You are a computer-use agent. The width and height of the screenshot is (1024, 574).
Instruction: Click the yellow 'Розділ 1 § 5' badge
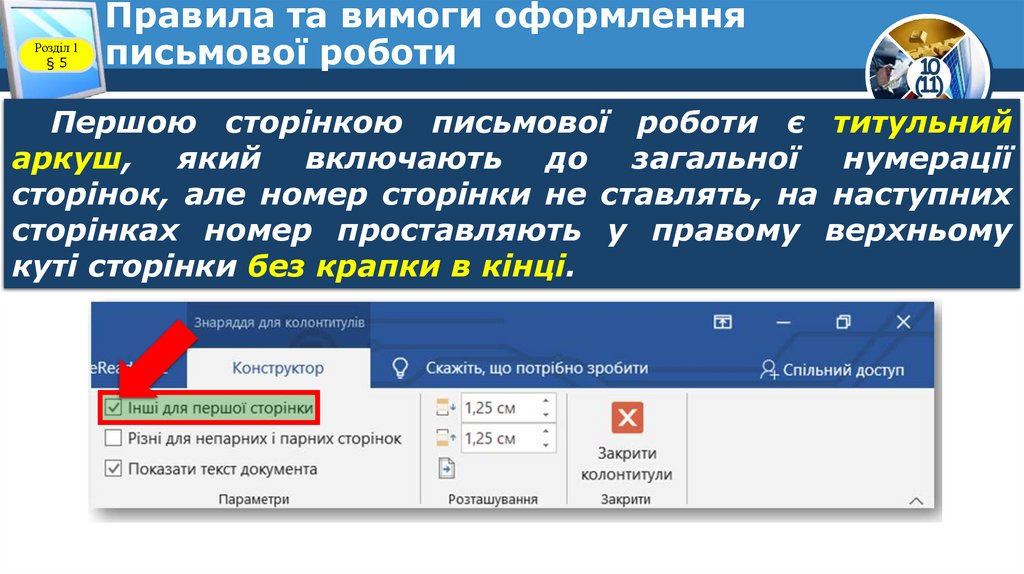point(56,56)
